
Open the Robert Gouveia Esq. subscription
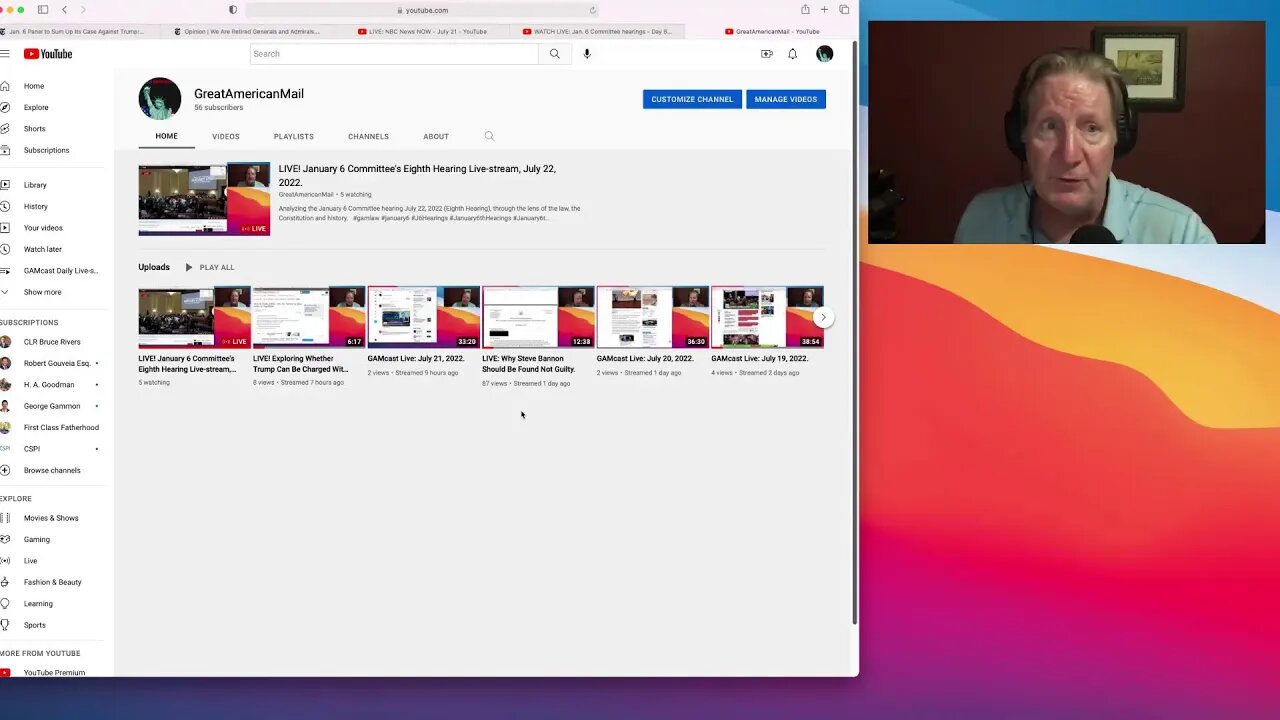click(x=55, y=363)
